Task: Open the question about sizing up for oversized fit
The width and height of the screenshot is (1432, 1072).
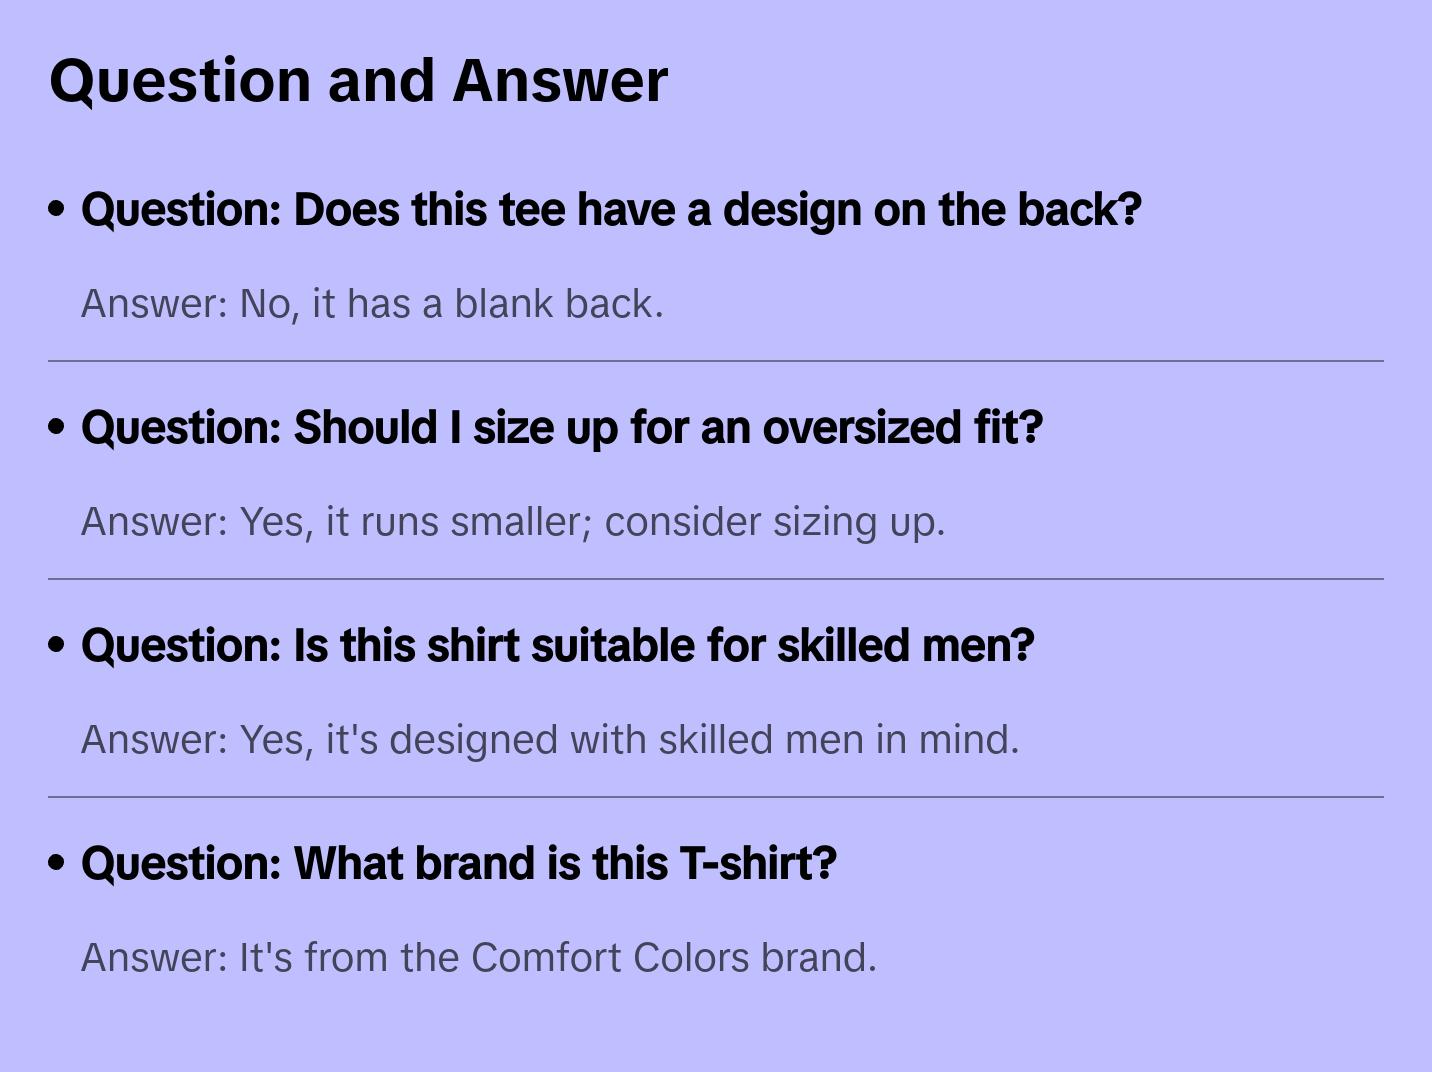Action: tap(561, 428)
